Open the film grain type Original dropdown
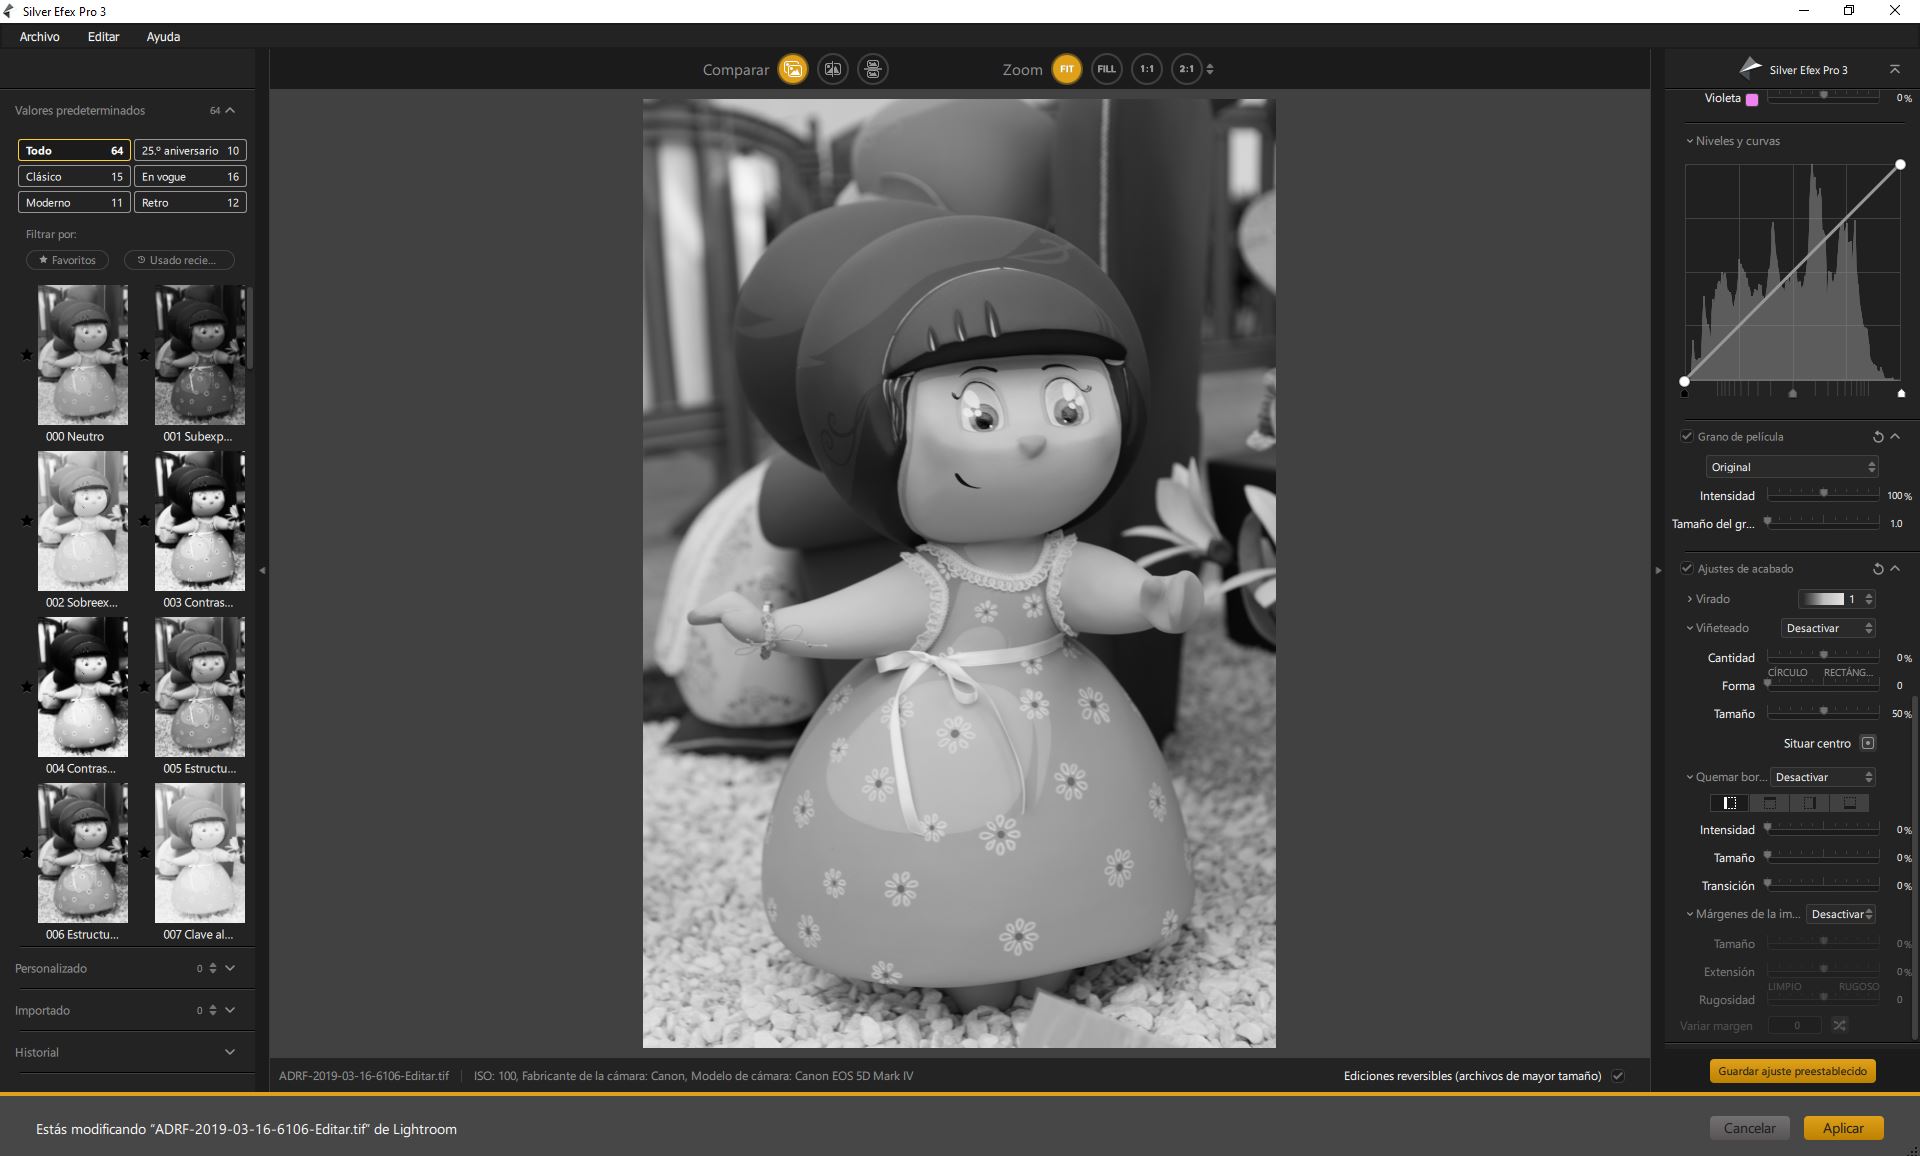 [x=1792, y=467]
